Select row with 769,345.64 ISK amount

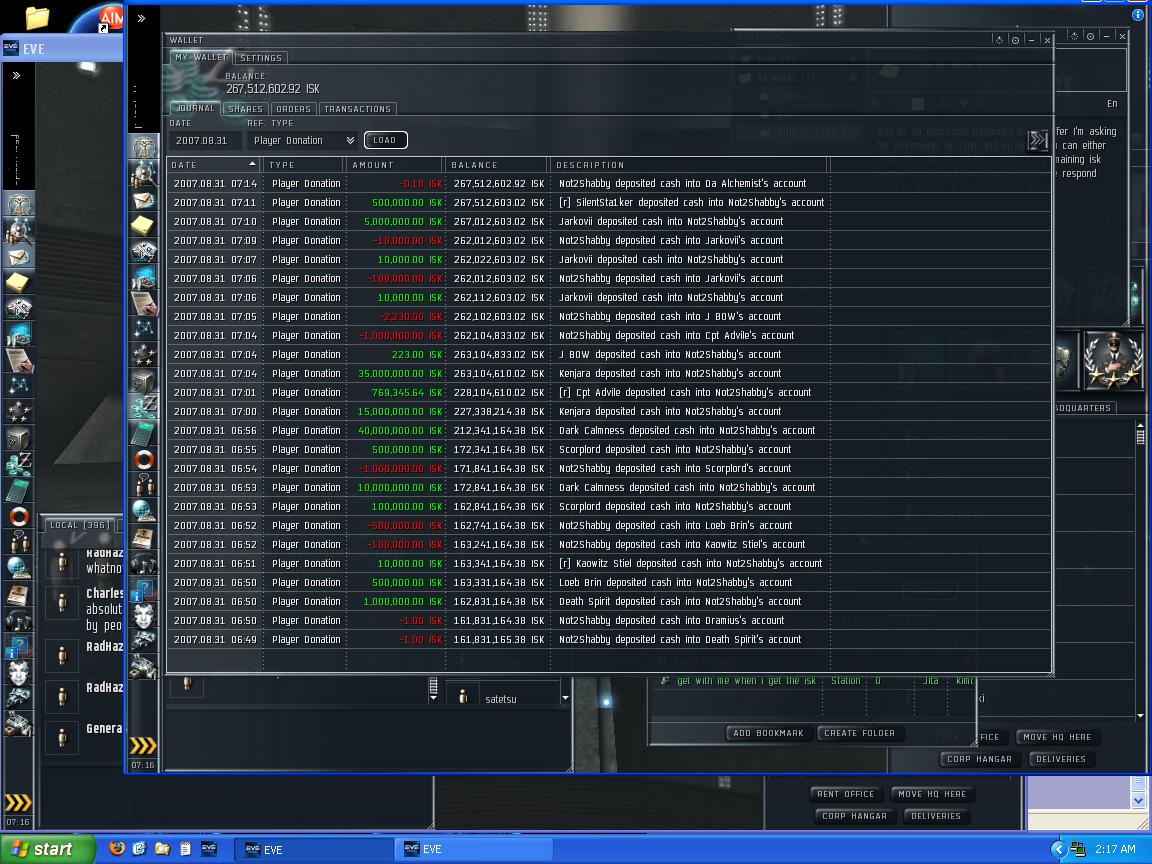click(609, 392)
